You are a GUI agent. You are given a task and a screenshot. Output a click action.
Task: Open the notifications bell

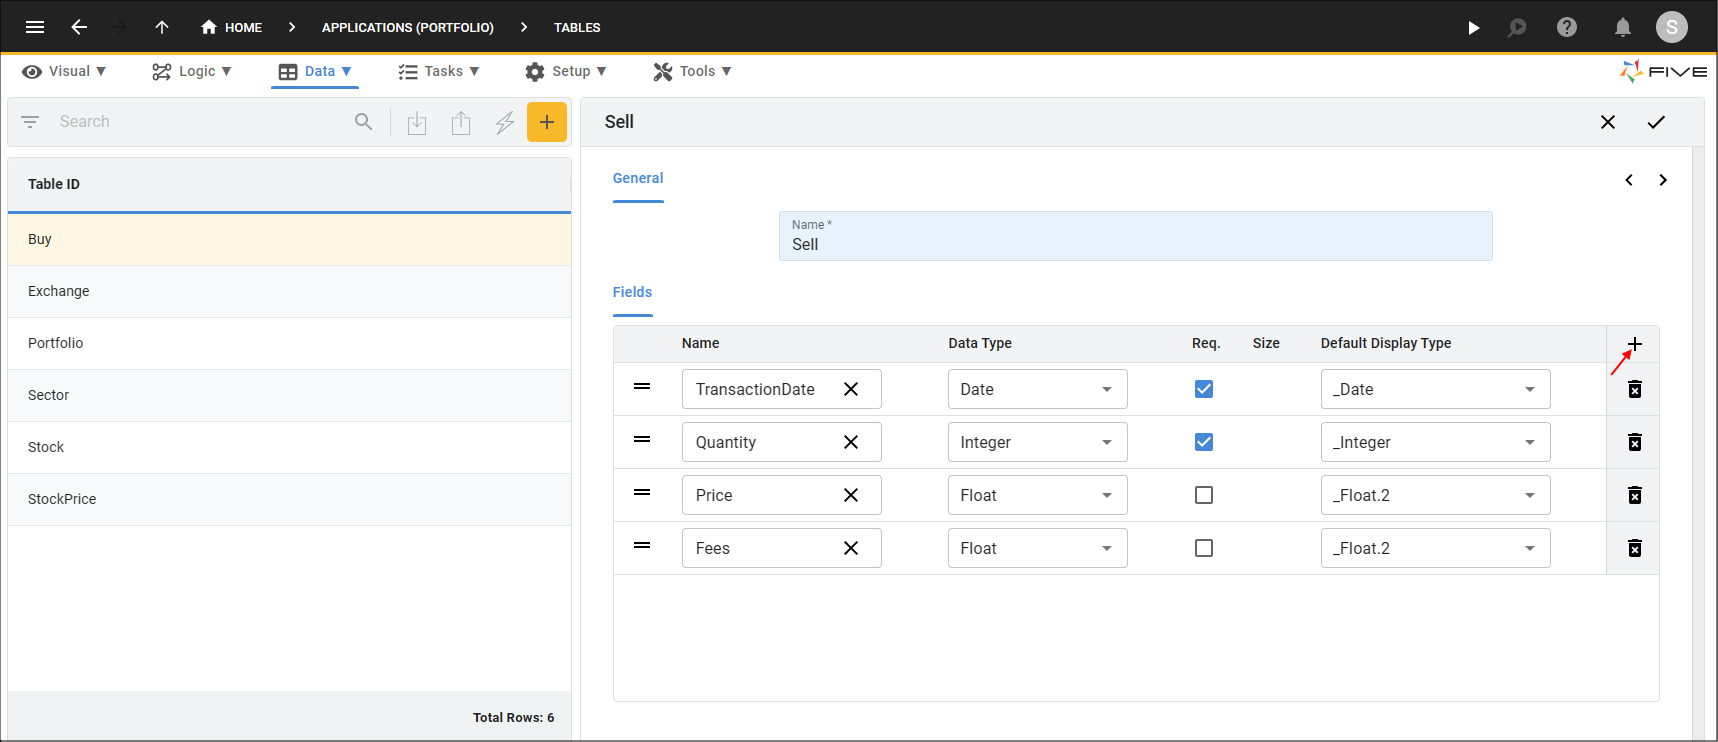pos(1622,27)
